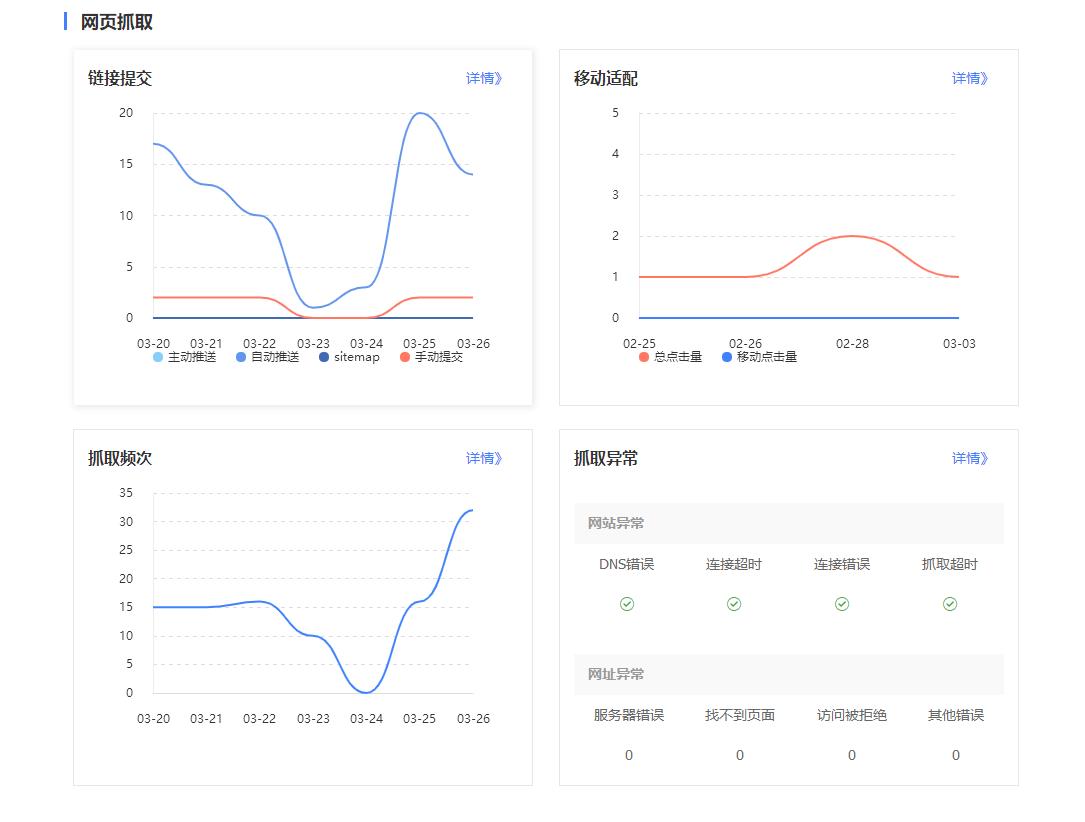Click the green check icon under 连接错误
Viewport: 1085px width, 822px height.
coord(842,604)
